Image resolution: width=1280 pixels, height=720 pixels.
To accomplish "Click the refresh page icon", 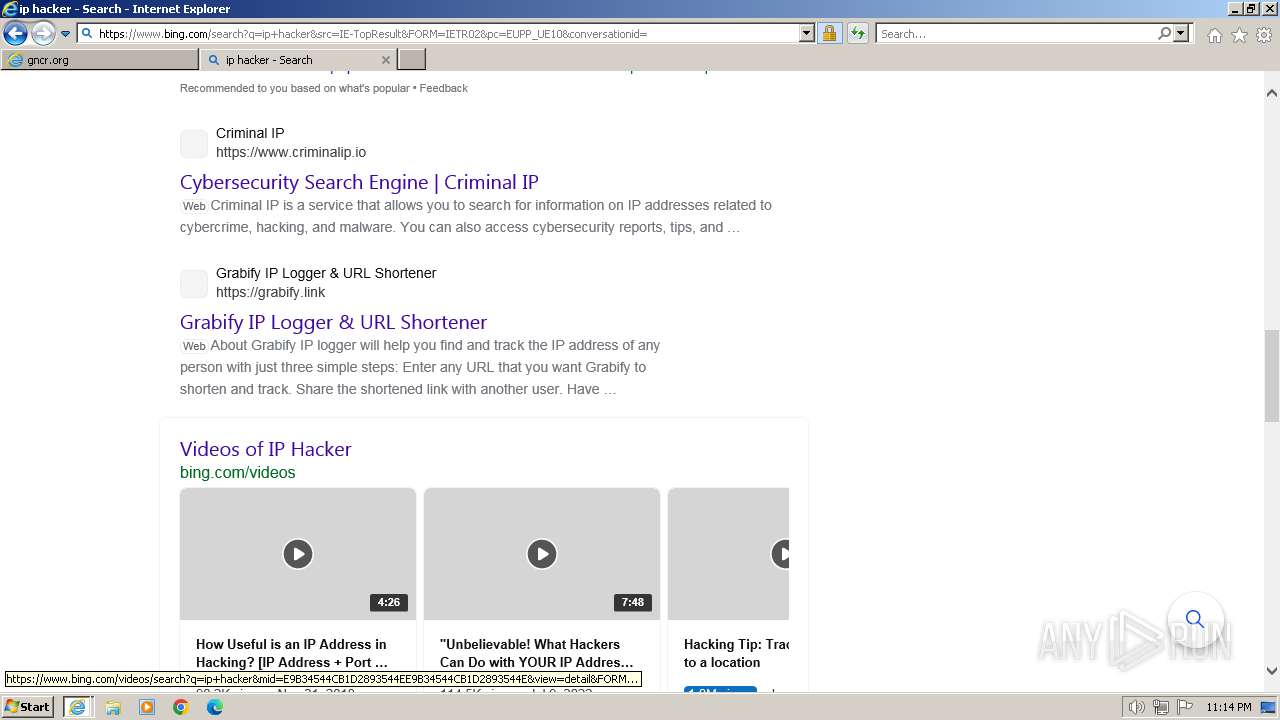I will 857,33.
